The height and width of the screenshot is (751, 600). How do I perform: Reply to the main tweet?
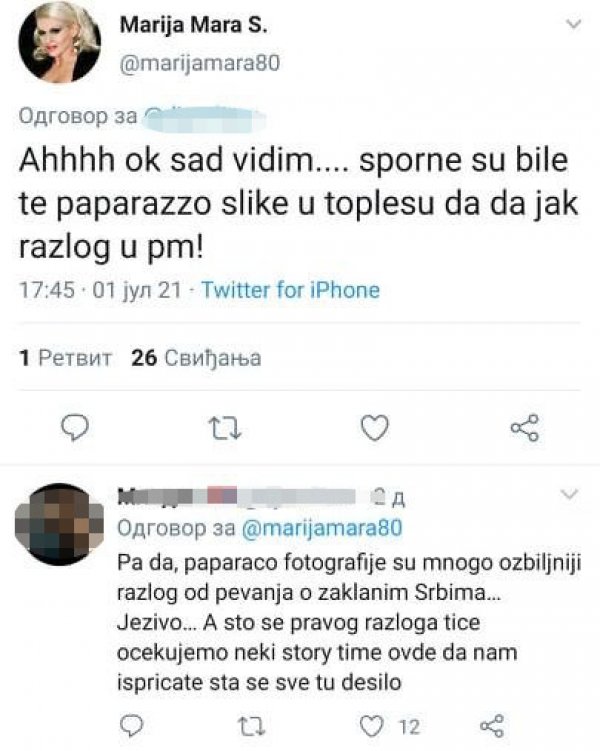pyautogui.click(x=79, y=429)
